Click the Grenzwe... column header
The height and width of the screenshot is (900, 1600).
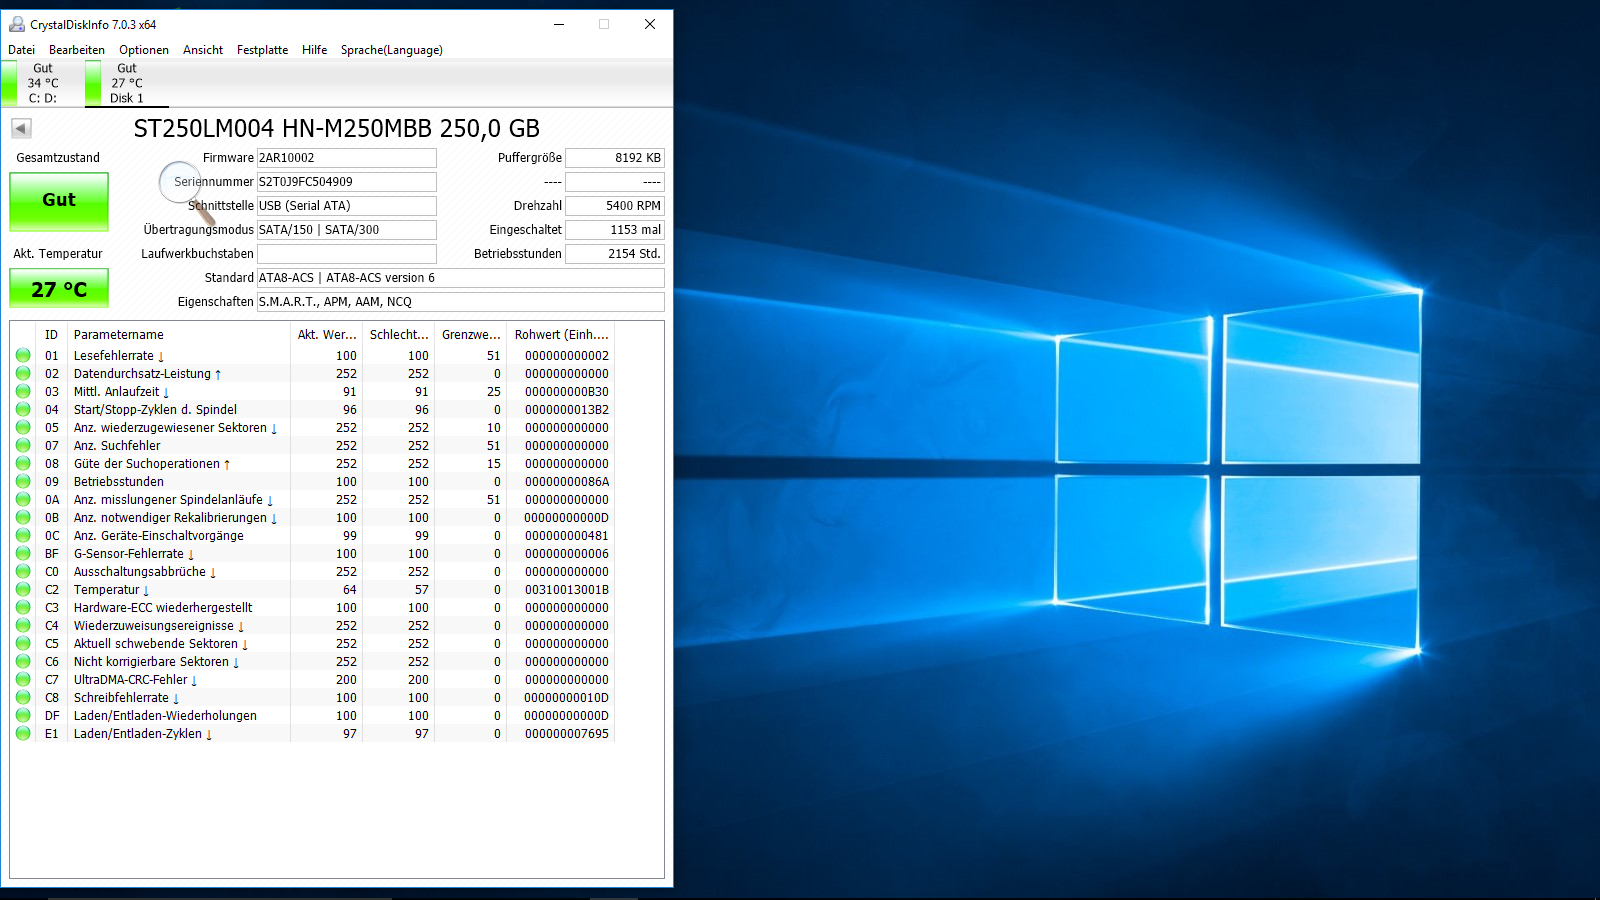[471, 335]
